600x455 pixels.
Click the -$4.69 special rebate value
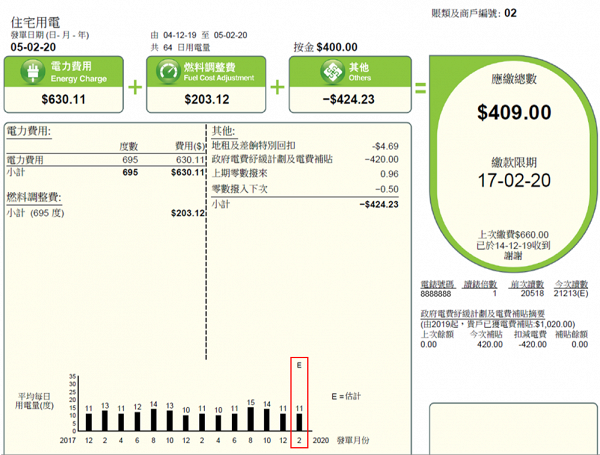tap(385, 146)
